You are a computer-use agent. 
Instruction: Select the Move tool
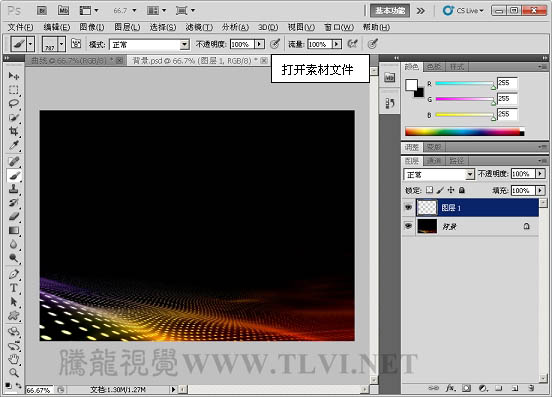(14, 76)
